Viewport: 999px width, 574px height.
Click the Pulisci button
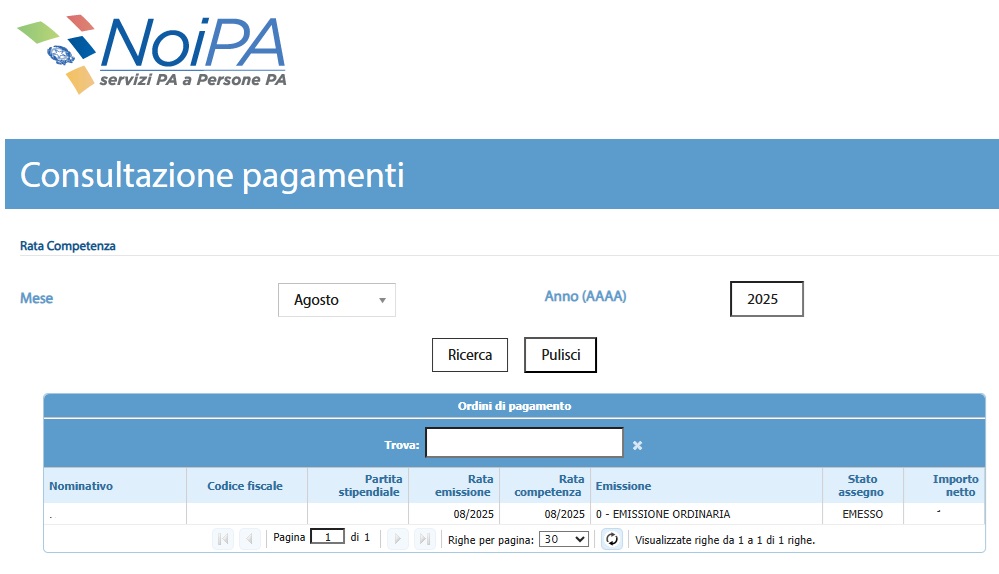[x=560, y=355]
